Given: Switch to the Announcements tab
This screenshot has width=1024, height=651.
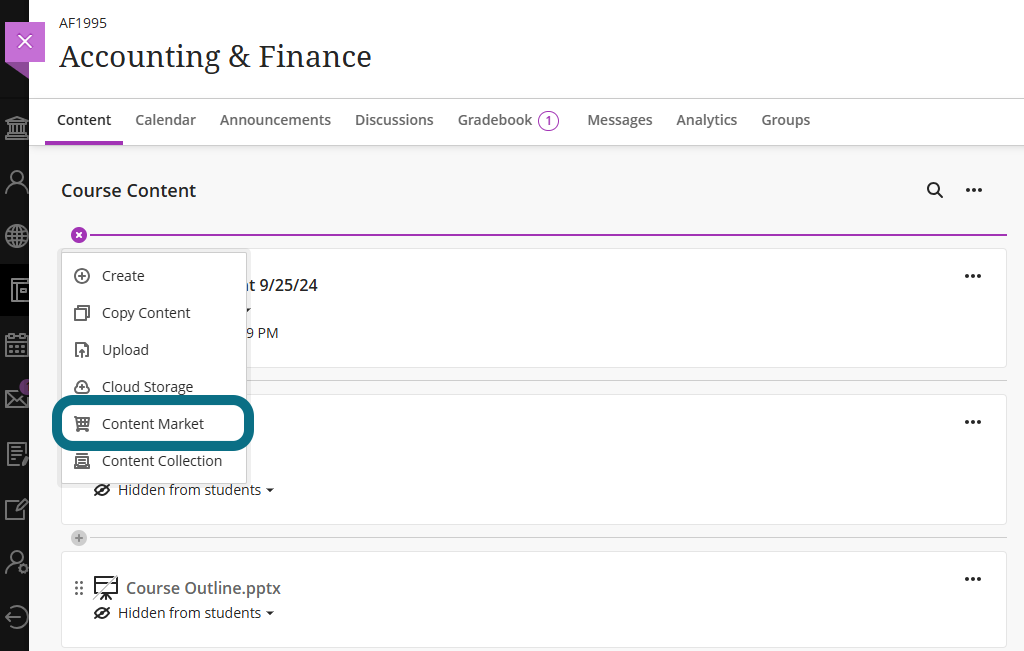Looking at the screenshot, I should pos(275,120).
